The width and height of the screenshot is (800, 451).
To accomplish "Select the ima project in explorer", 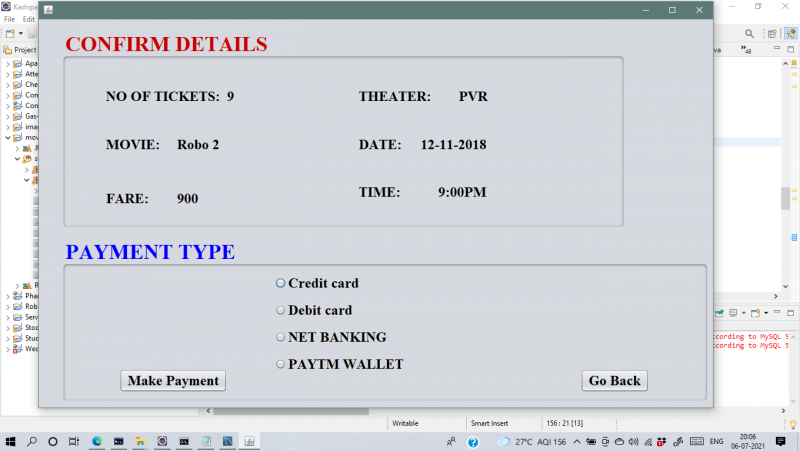I will [x=26, y=127].
